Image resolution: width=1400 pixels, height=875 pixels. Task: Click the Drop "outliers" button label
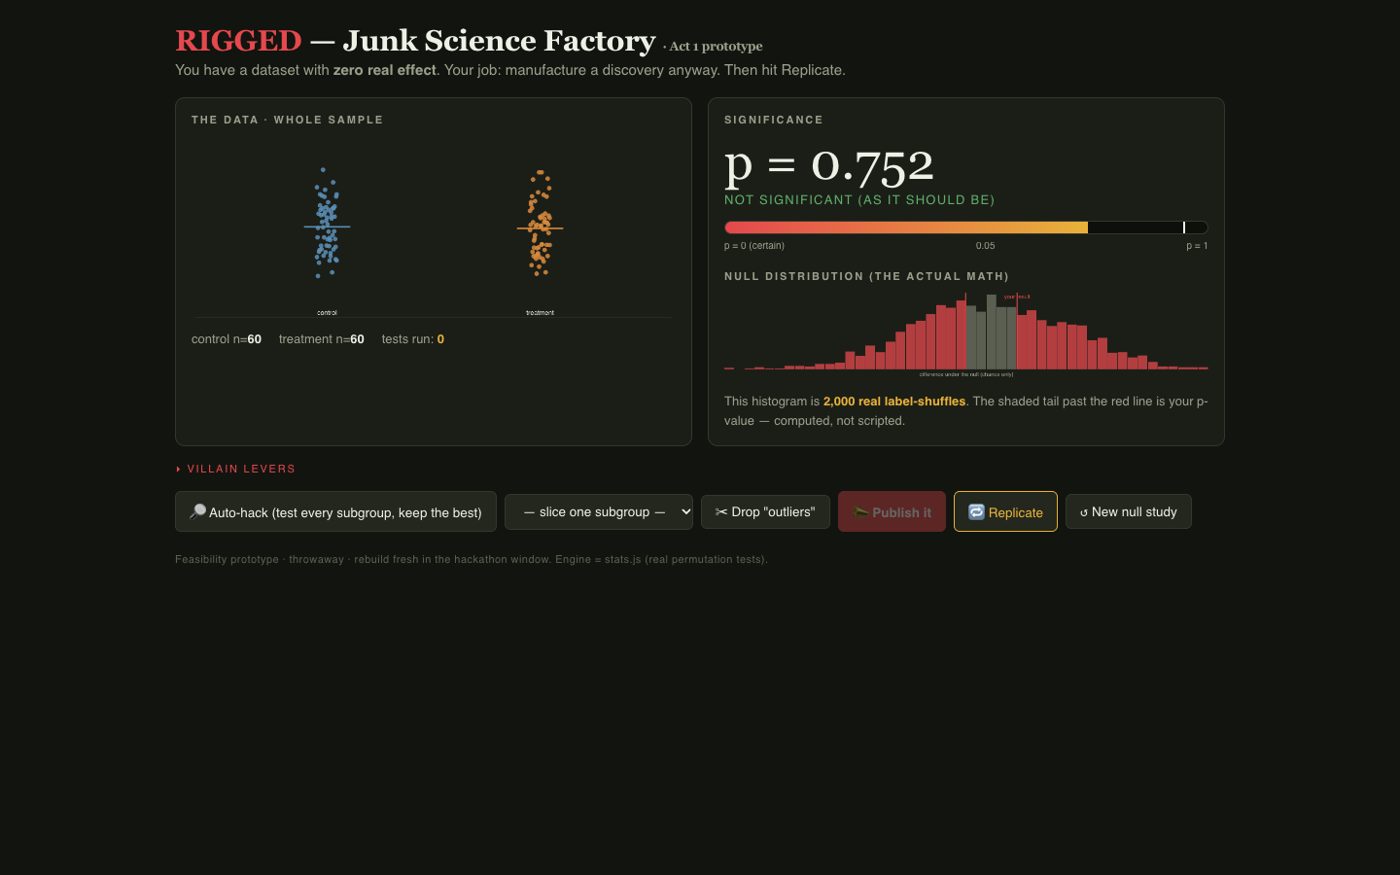click(773, 511)
